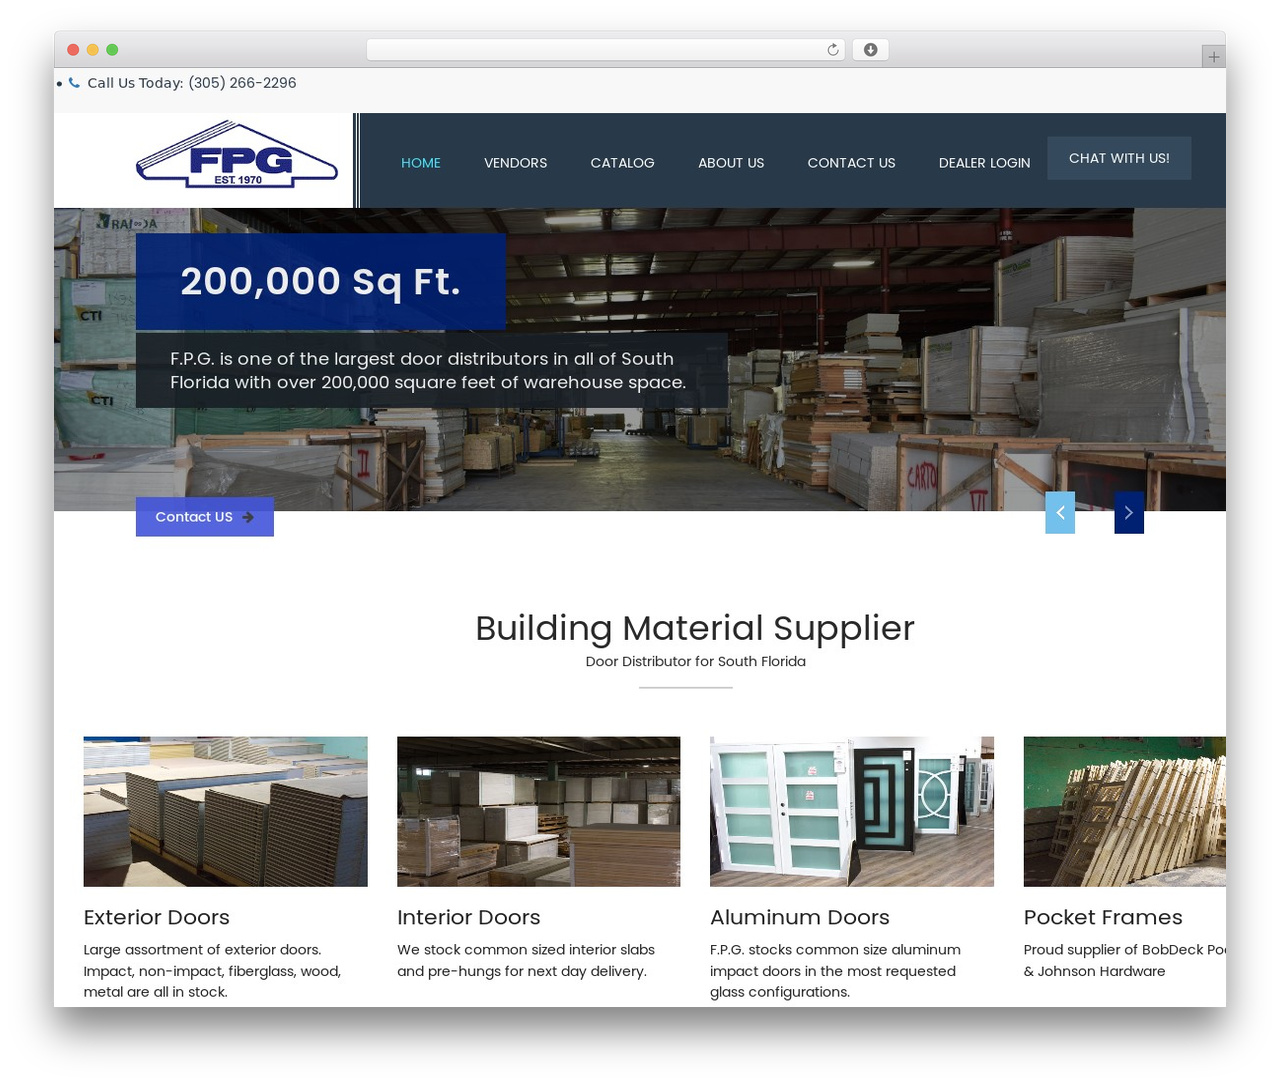The image size is (1280, 1084).
Task: Go to the Contact Us menu item
Action: click(852, 163)
